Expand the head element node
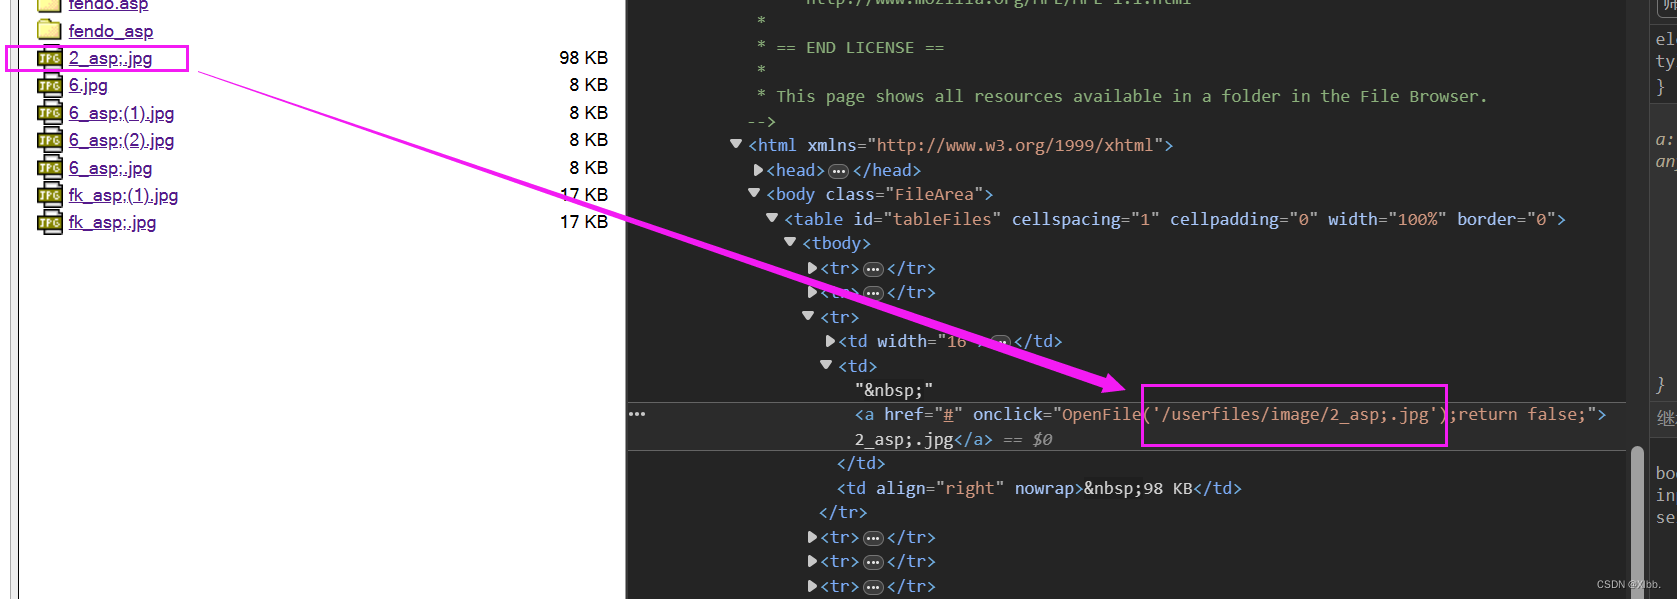This screenshot has width=1677, height=599. 758,170
